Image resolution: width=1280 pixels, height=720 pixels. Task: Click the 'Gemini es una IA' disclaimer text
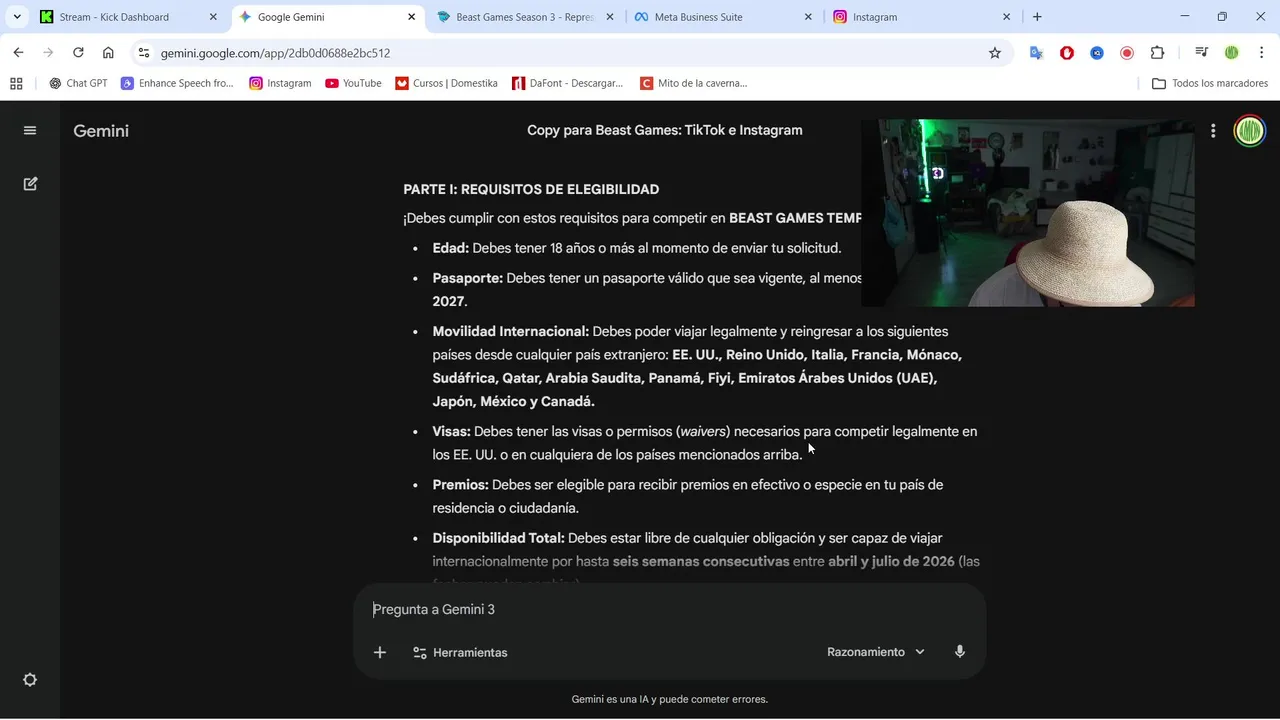[669, 699]
